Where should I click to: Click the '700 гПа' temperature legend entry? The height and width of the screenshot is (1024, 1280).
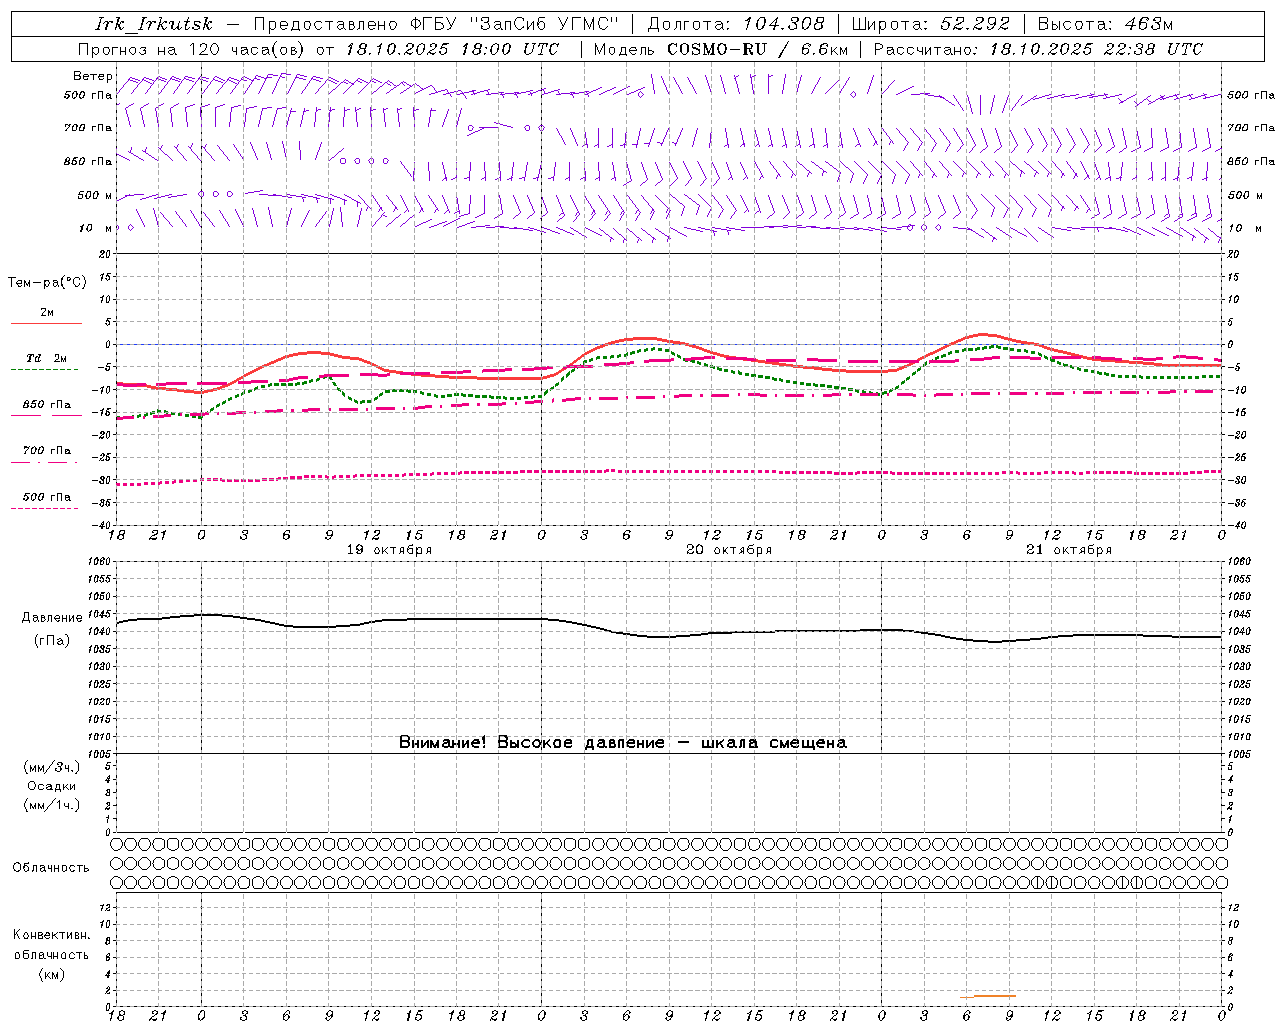coord(47,451)
